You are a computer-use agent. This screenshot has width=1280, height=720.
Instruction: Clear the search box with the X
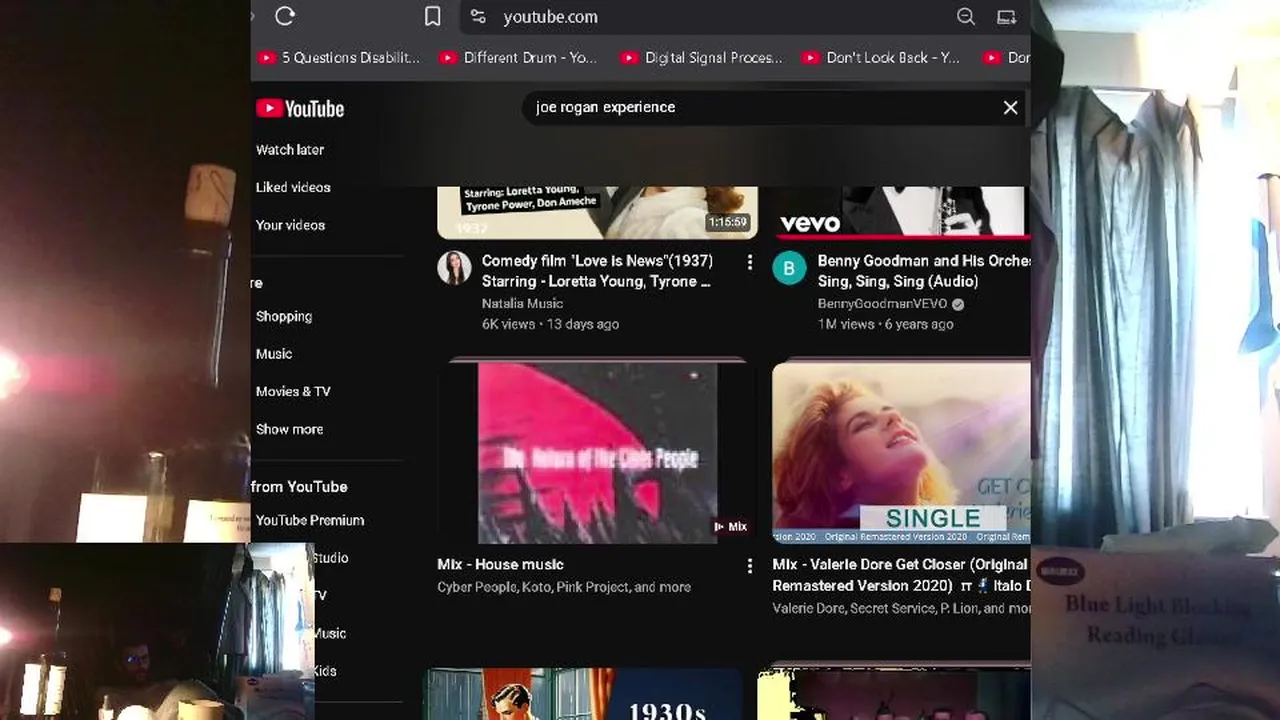coord(1010,107)
